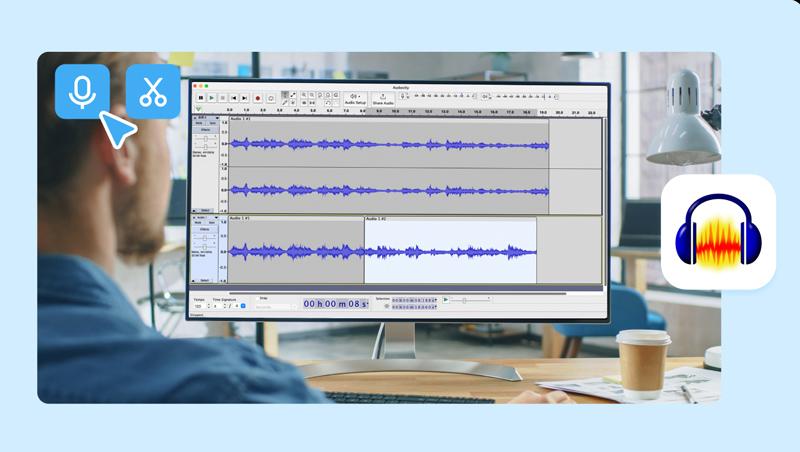Viewport: 800px width, 452px height.
Task: Select the Multi-tool
Action: [x=293, y=103]
